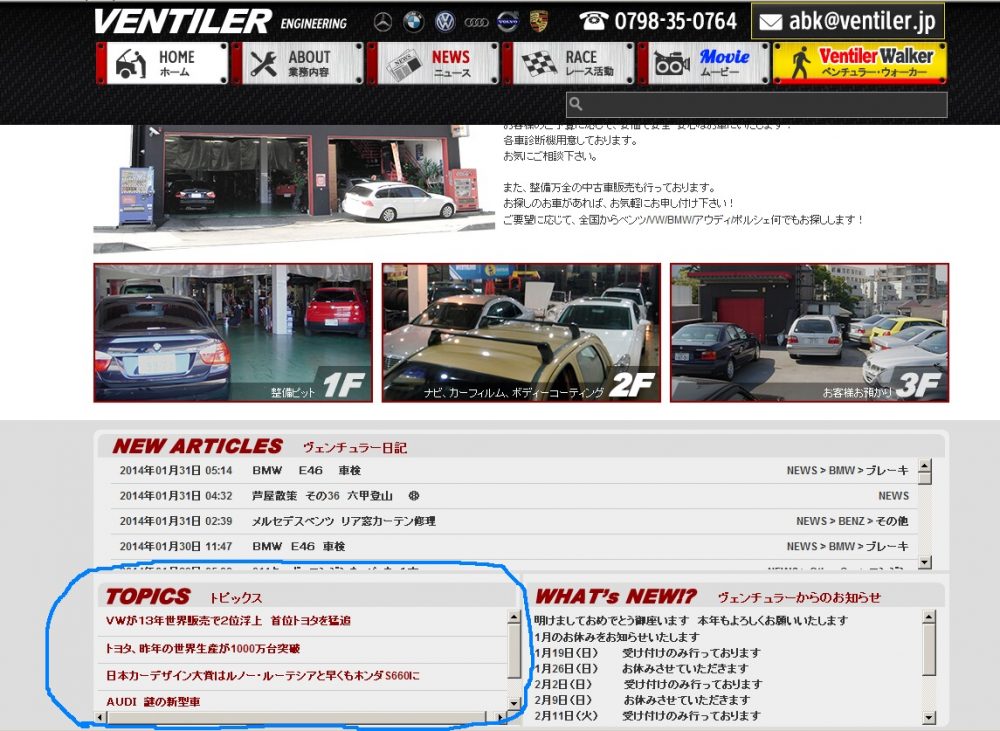Click notice '2月2日(日) 受け付けのみ行っております'
Image resolution: width=1000 pixels, height=731 pixels.
(648, 684)
